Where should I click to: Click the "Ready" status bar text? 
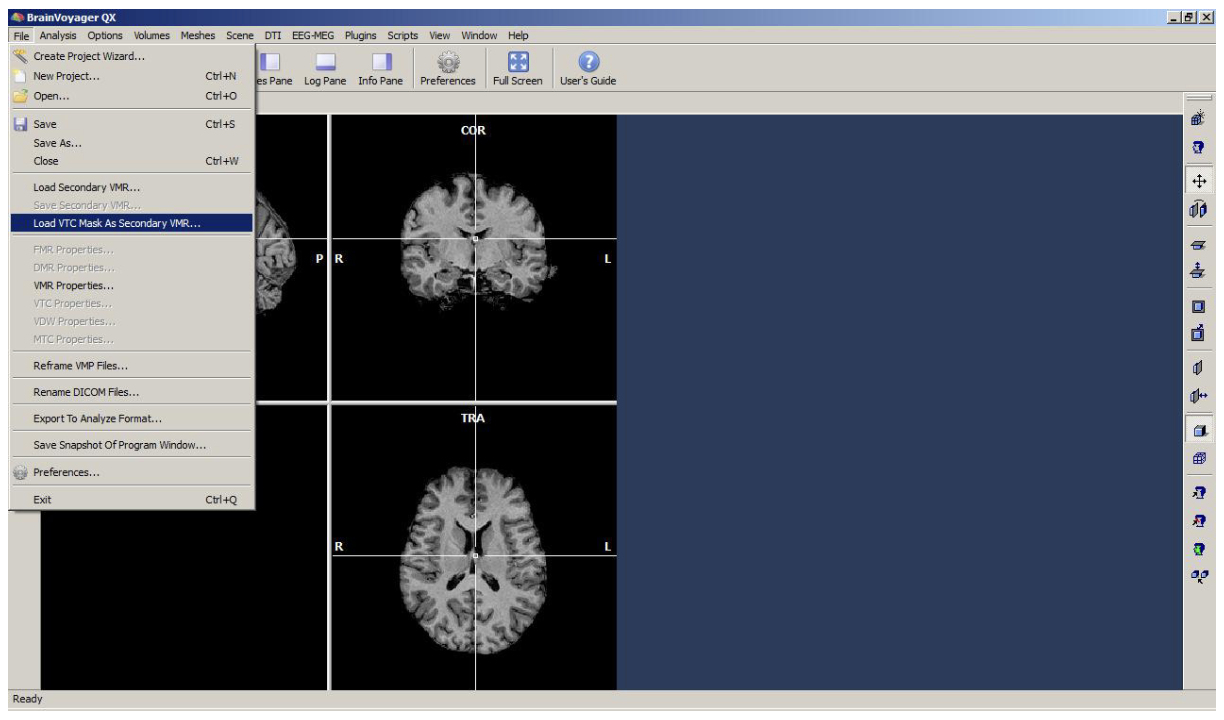(x=26, y=699)
